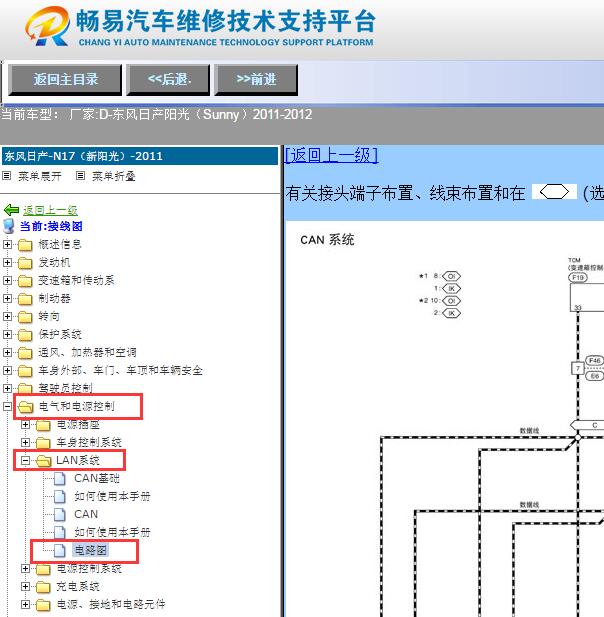This screenshot has width=604, height=617.
Task: Expand the 电源控制系统 subfolder
Action: click(x=25, y=569)
